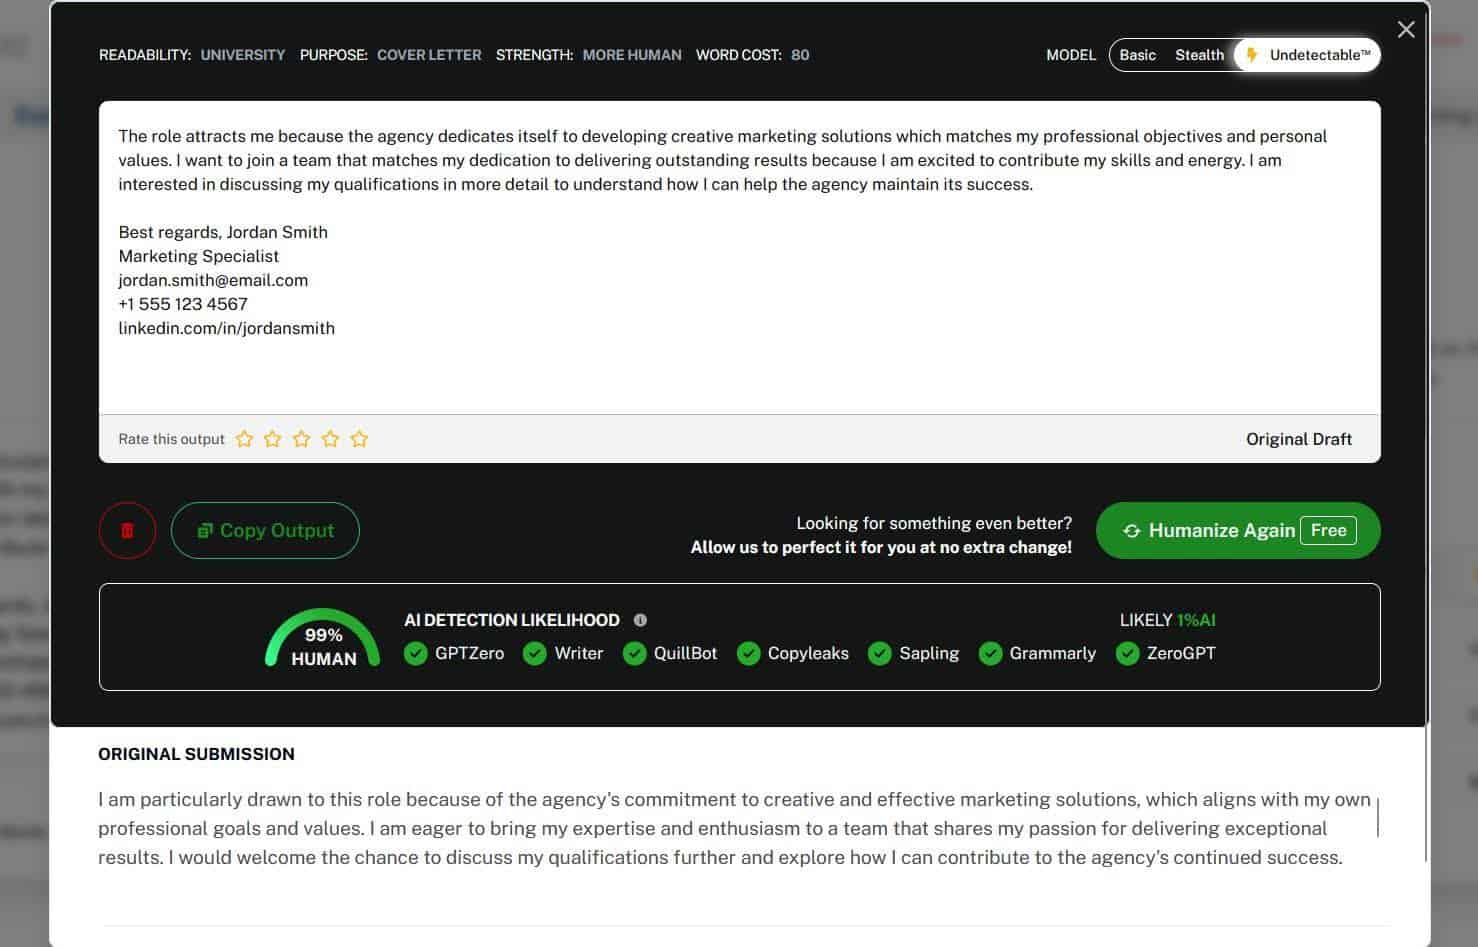Image resolution: width=1478 pixels, height=947 pixels.
Task: Choose the Undetectable model option
Action: point(1310,55)
